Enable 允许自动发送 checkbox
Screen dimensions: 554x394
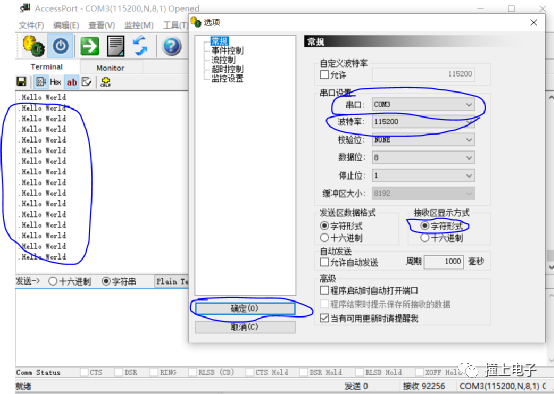click(324, 262)
